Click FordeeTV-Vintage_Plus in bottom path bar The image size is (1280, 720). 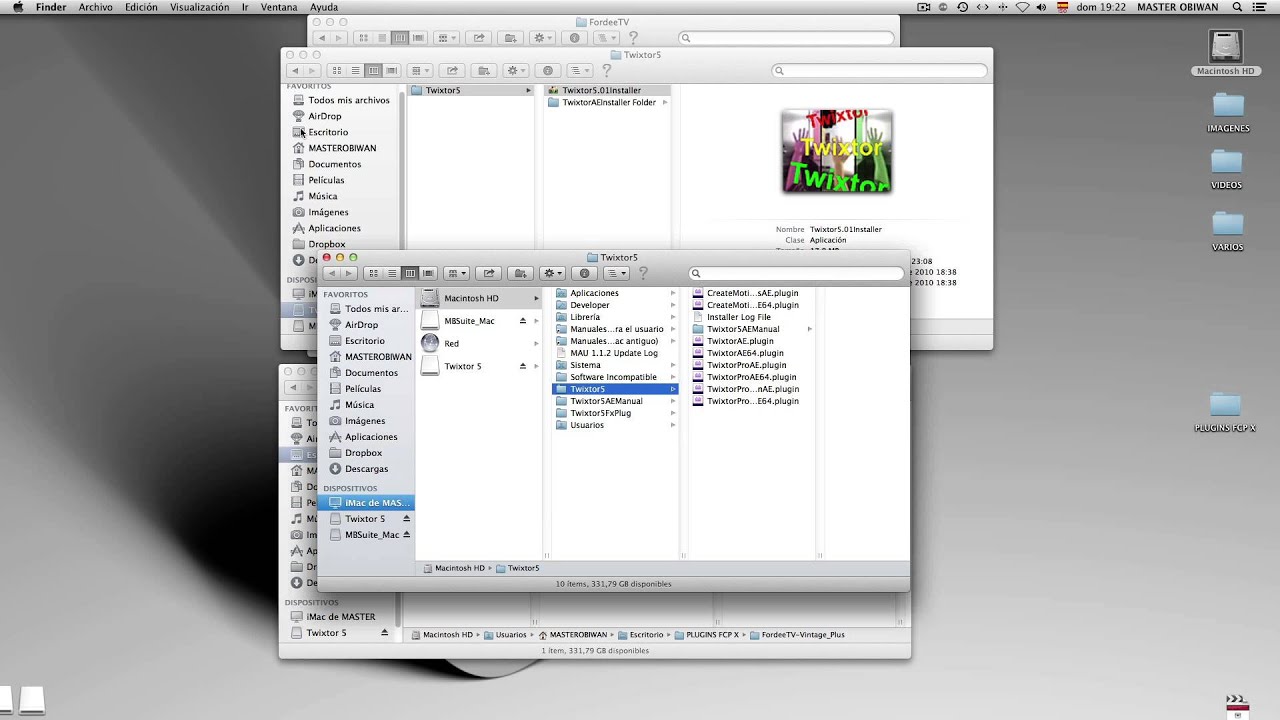click(x=796, y=635)
